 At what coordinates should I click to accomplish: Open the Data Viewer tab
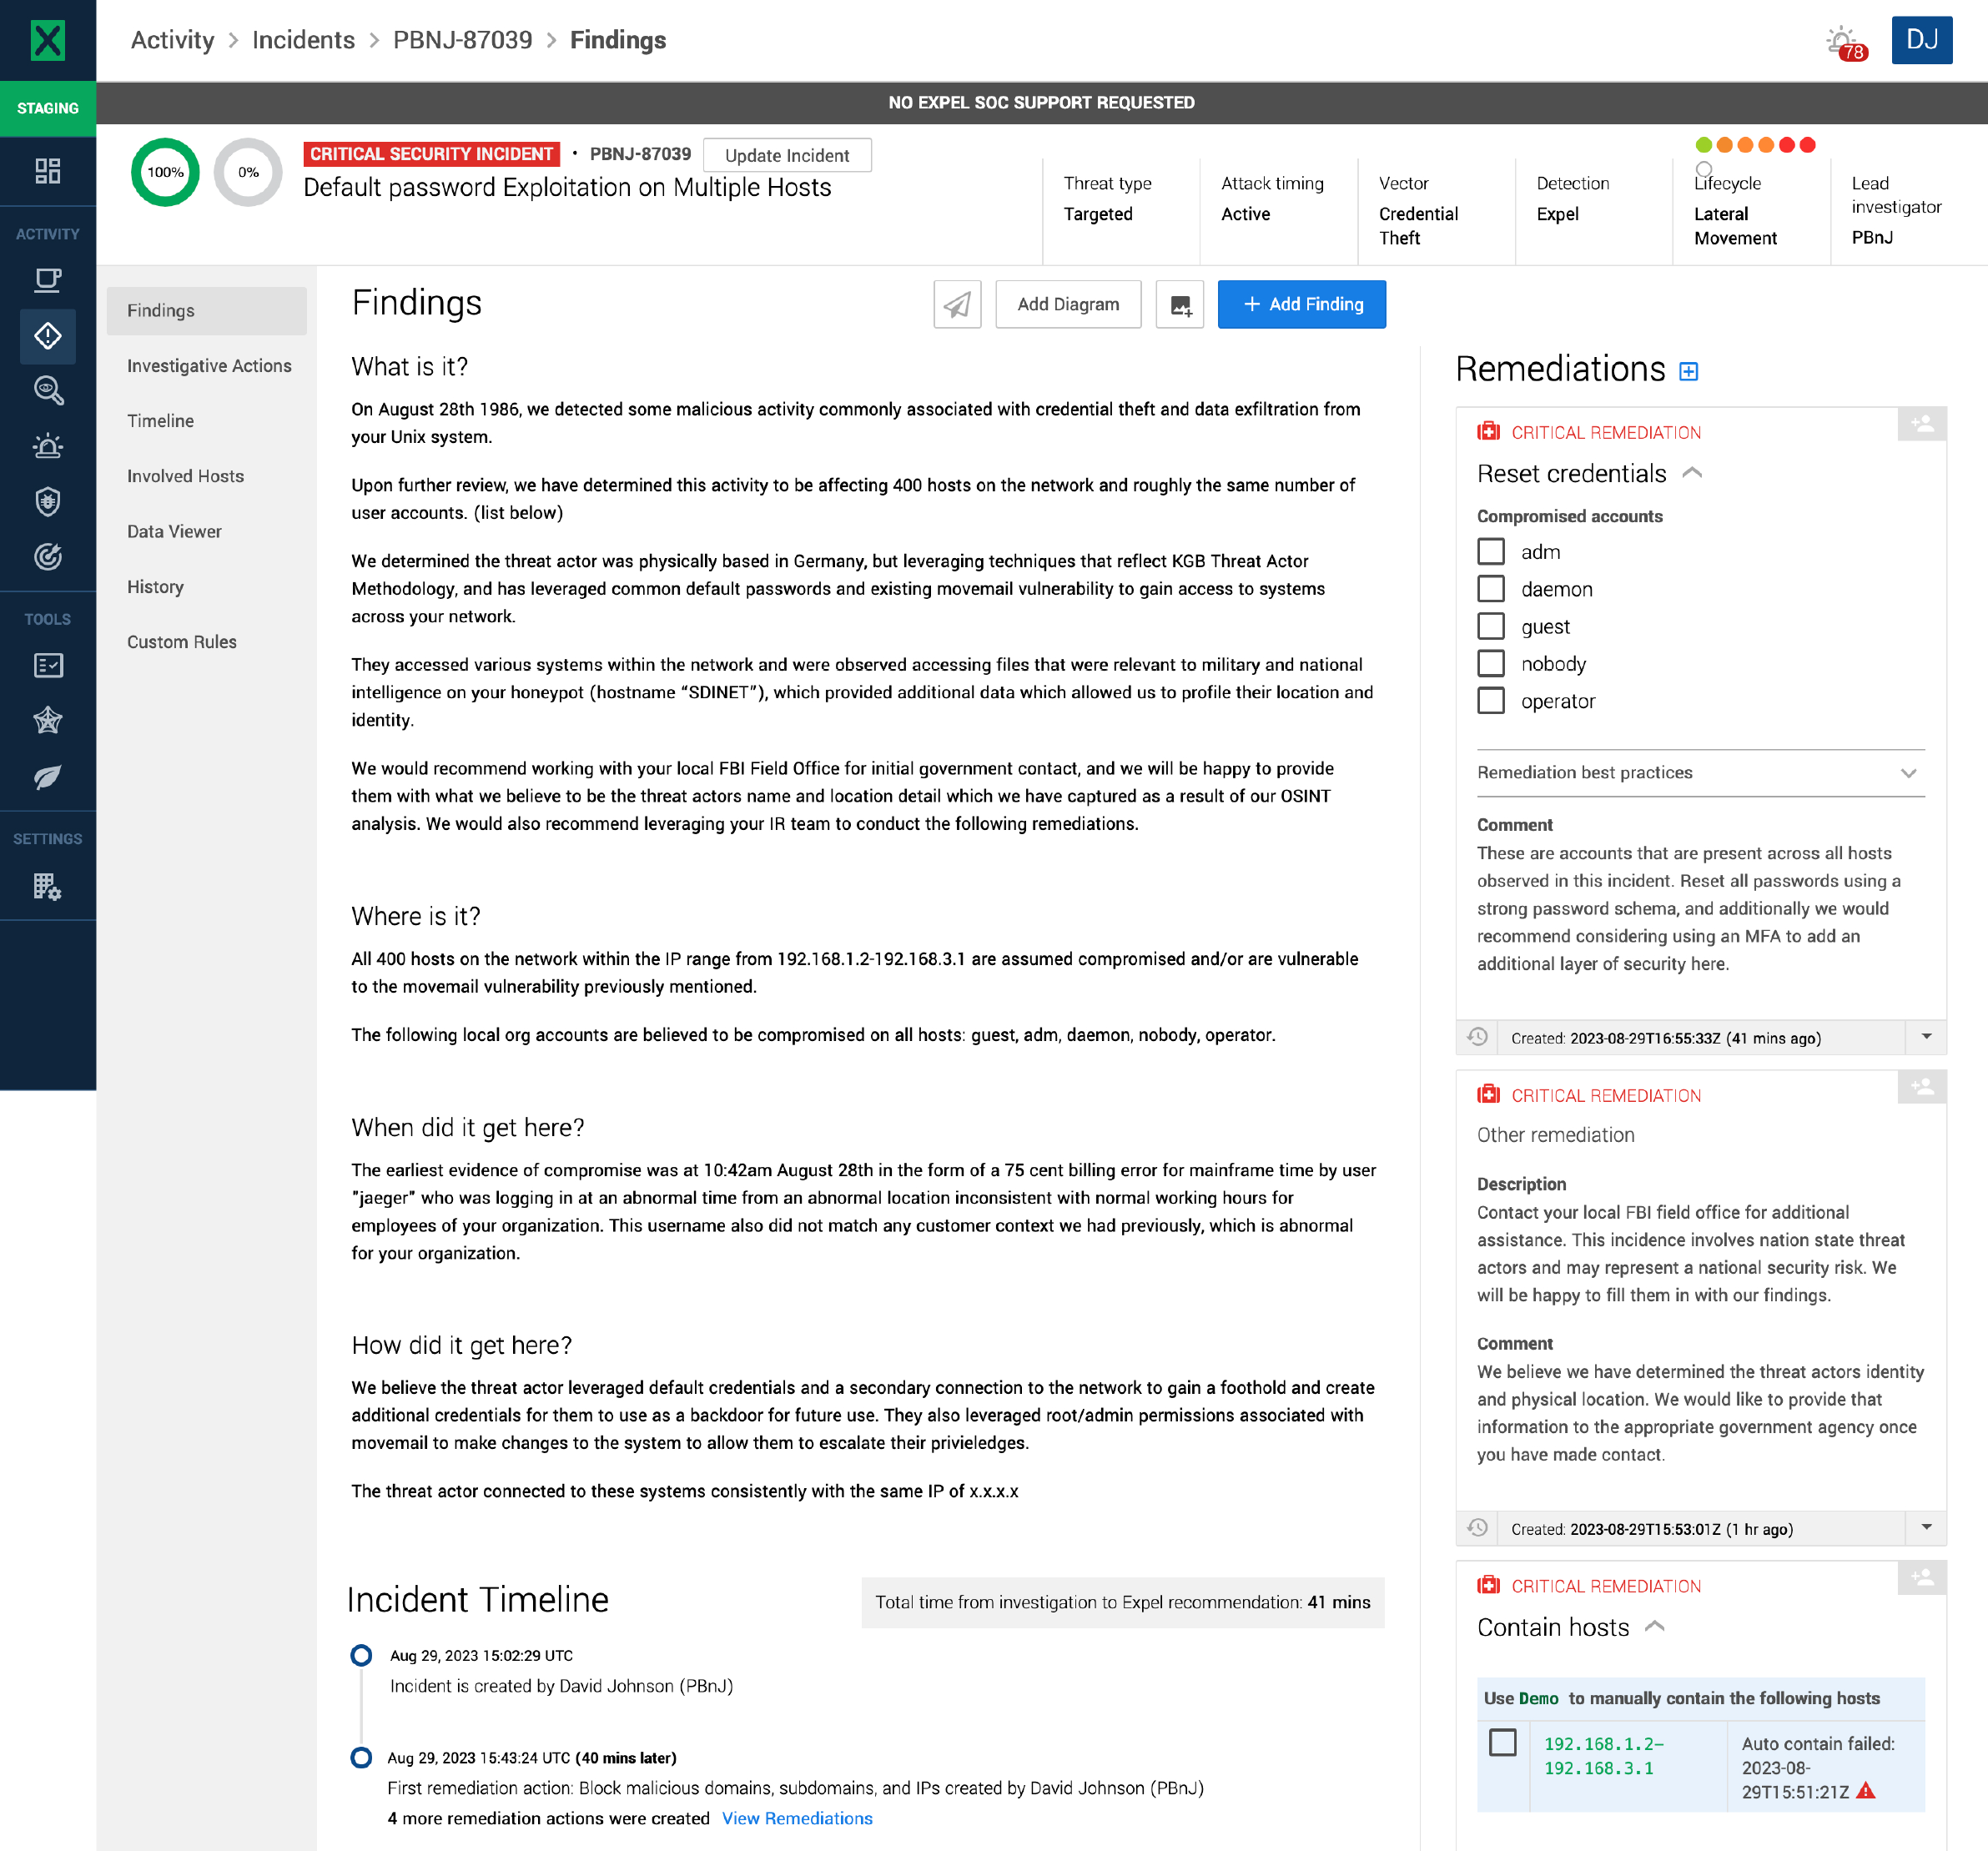click(207, 531)
